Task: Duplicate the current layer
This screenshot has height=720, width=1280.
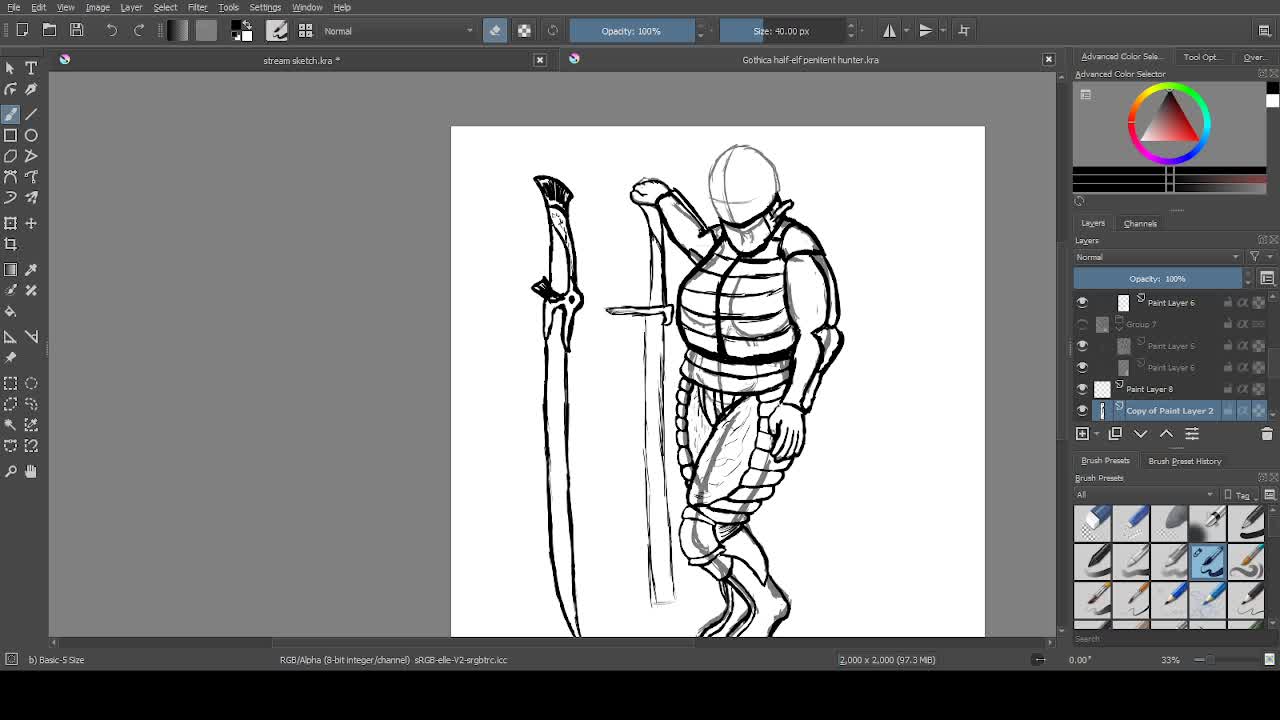Action: 1115,434
